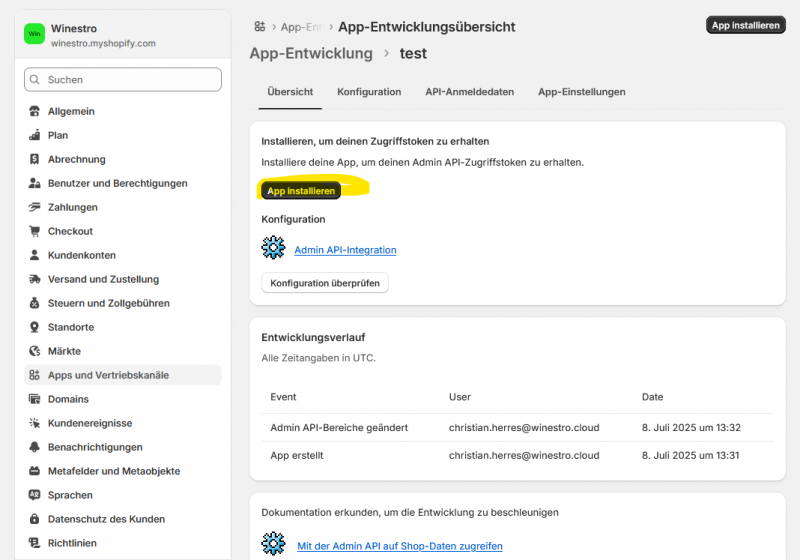
Task: Click the Allgemein store icon in sidebar
Action: (x=35, y=111)
